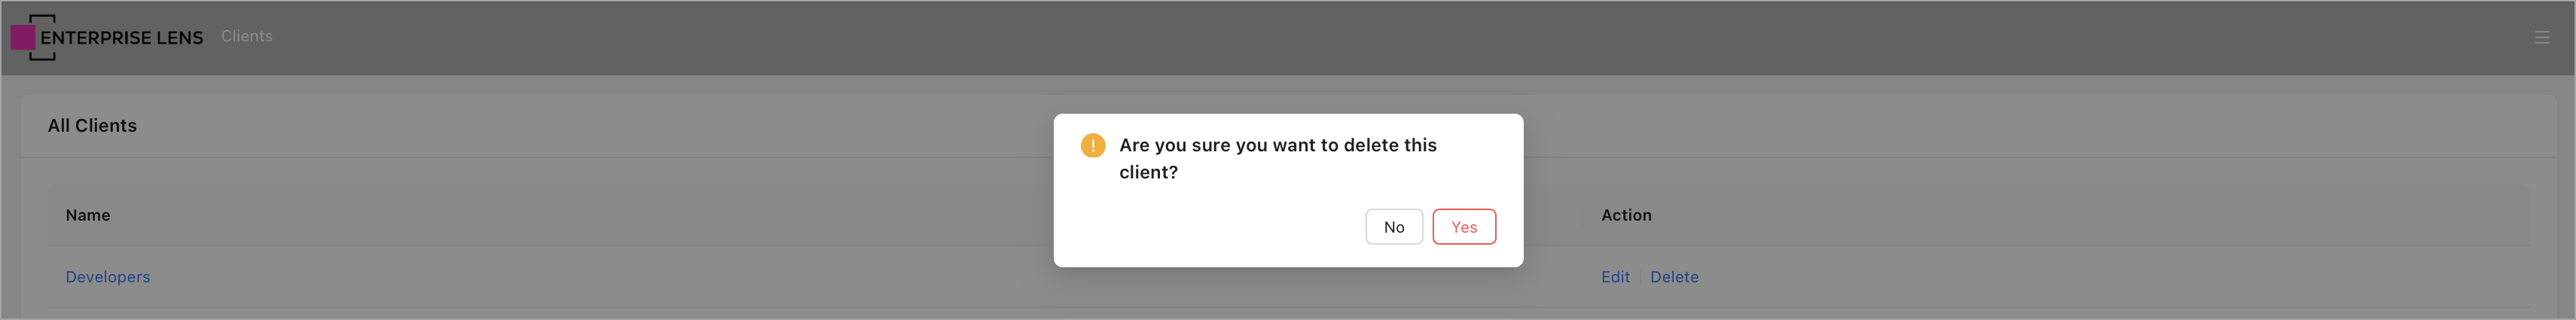
Task: Select the Name column header
Action: coord(88,215)
